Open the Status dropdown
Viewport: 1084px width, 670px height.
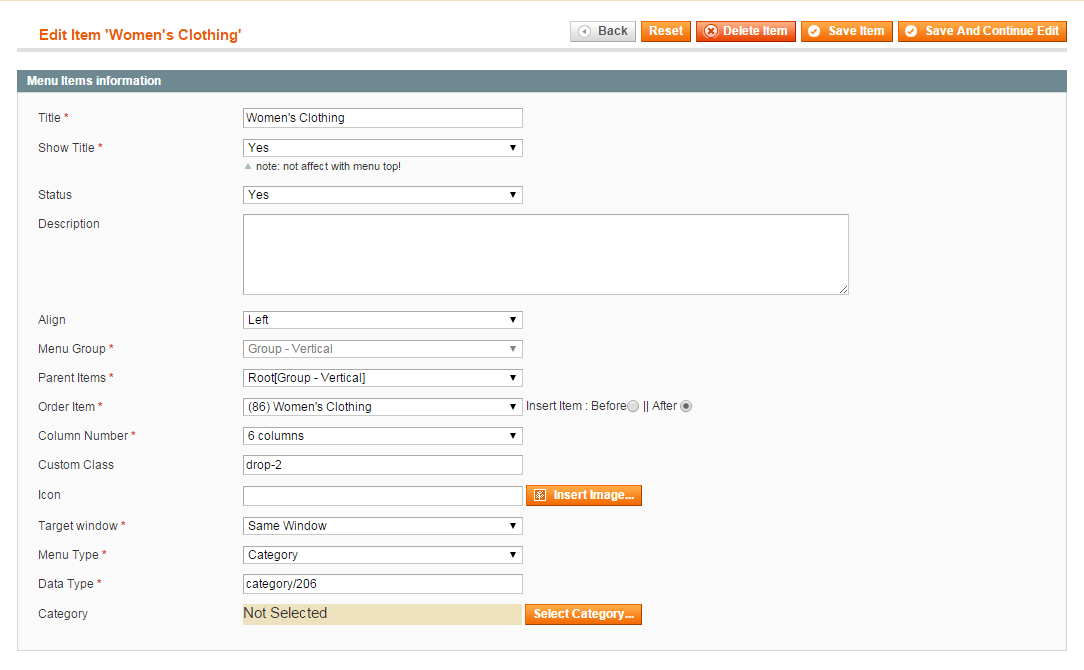[383, 195]
